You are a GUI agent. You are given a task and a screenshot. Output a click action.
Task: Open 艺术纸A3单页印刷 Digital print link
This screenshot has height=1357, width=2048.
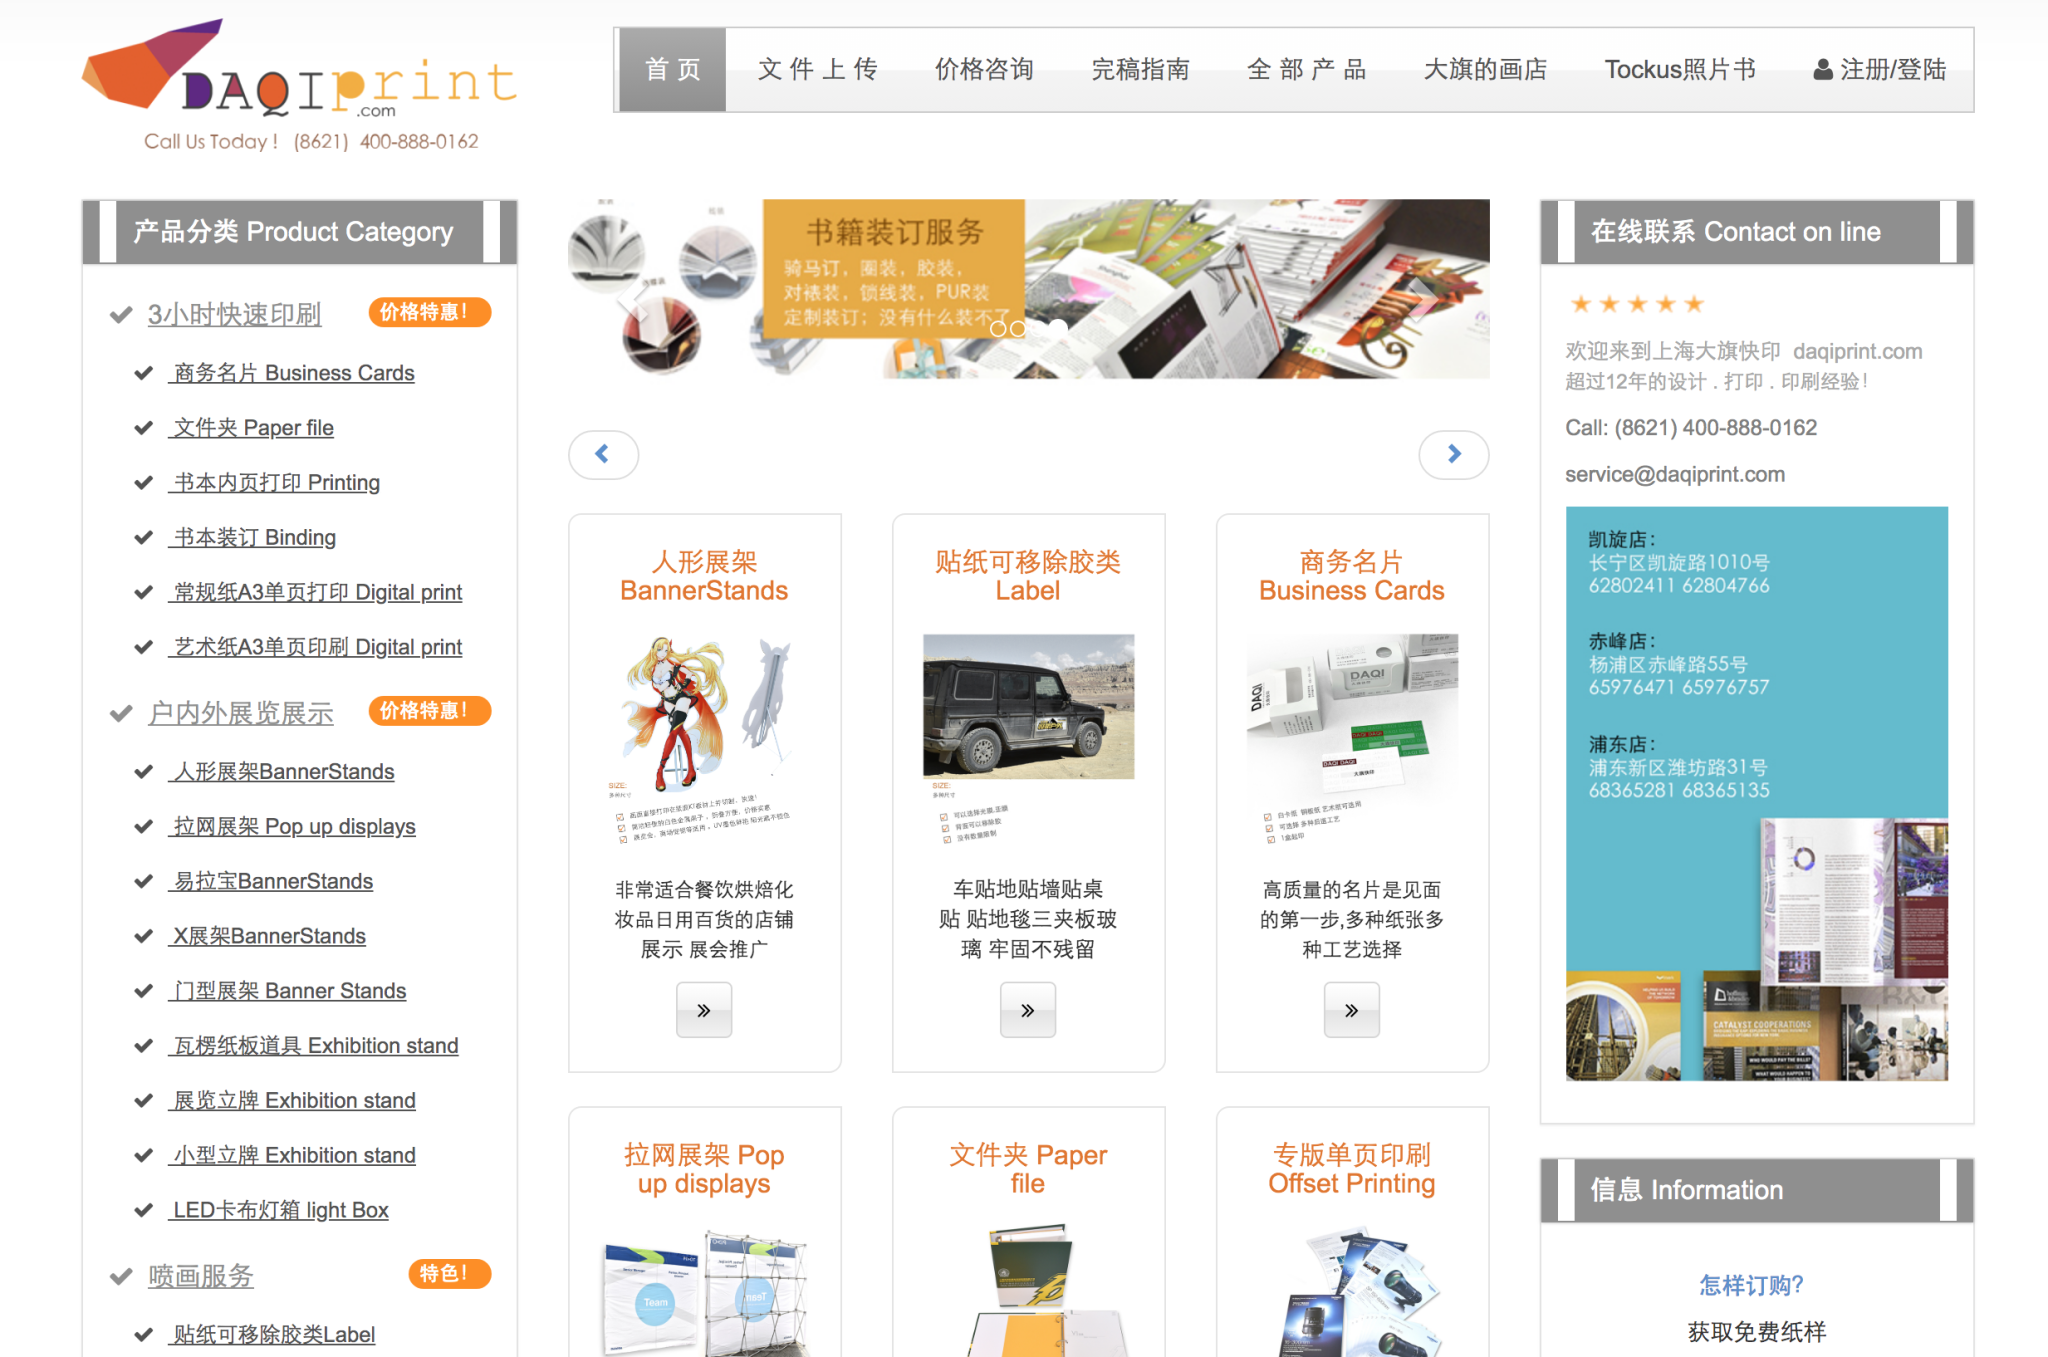tap(317, 648)
